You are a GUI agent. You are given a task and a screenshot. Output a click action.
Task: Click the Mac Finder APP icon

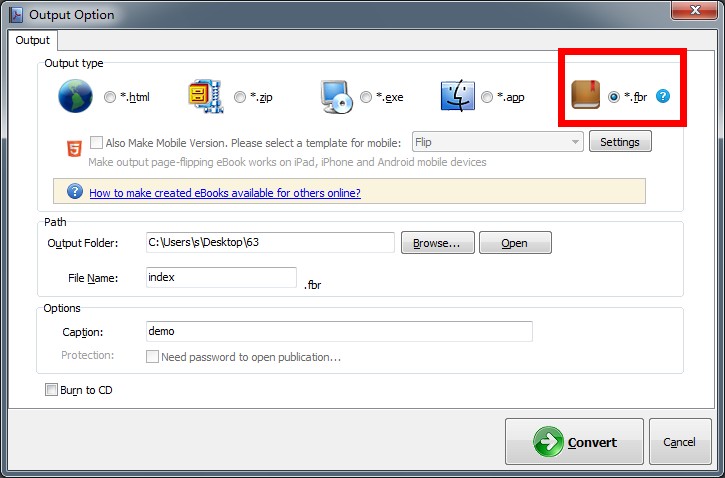click(x=458, y=96)
